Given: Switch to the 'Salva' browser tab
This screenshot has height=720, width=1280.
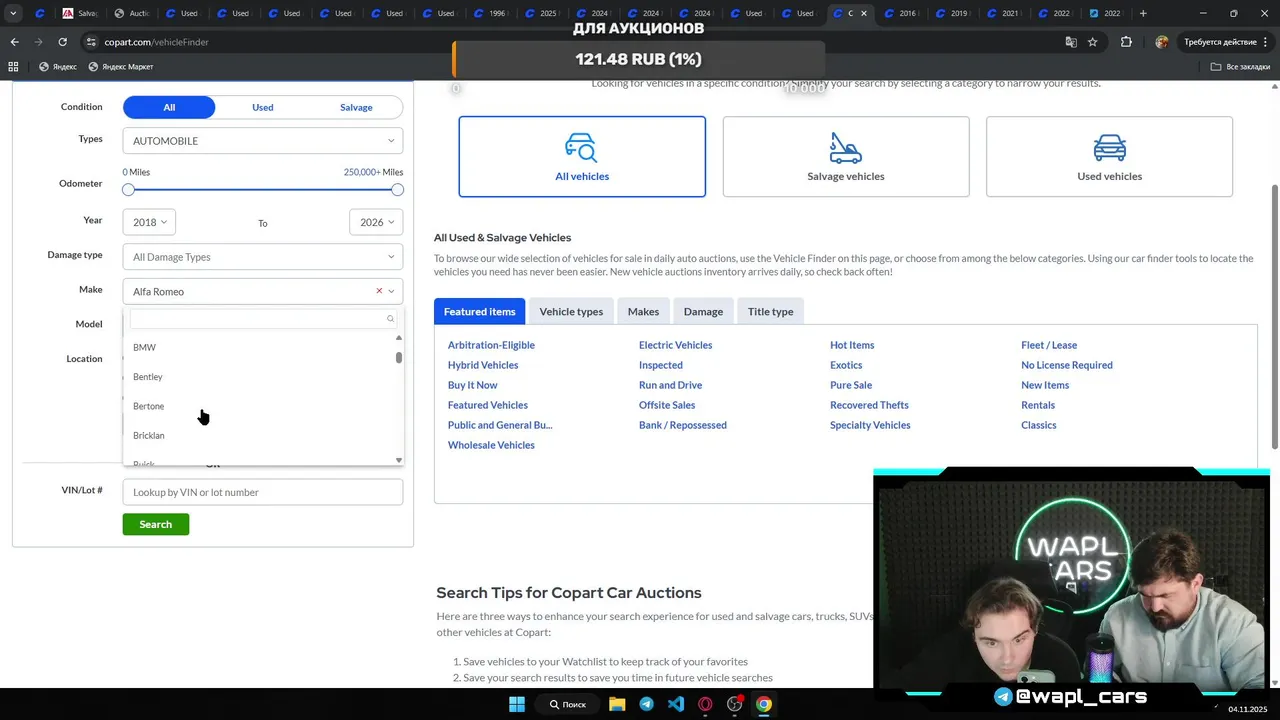Looking at the screenshot, I should tap(79, 13).
